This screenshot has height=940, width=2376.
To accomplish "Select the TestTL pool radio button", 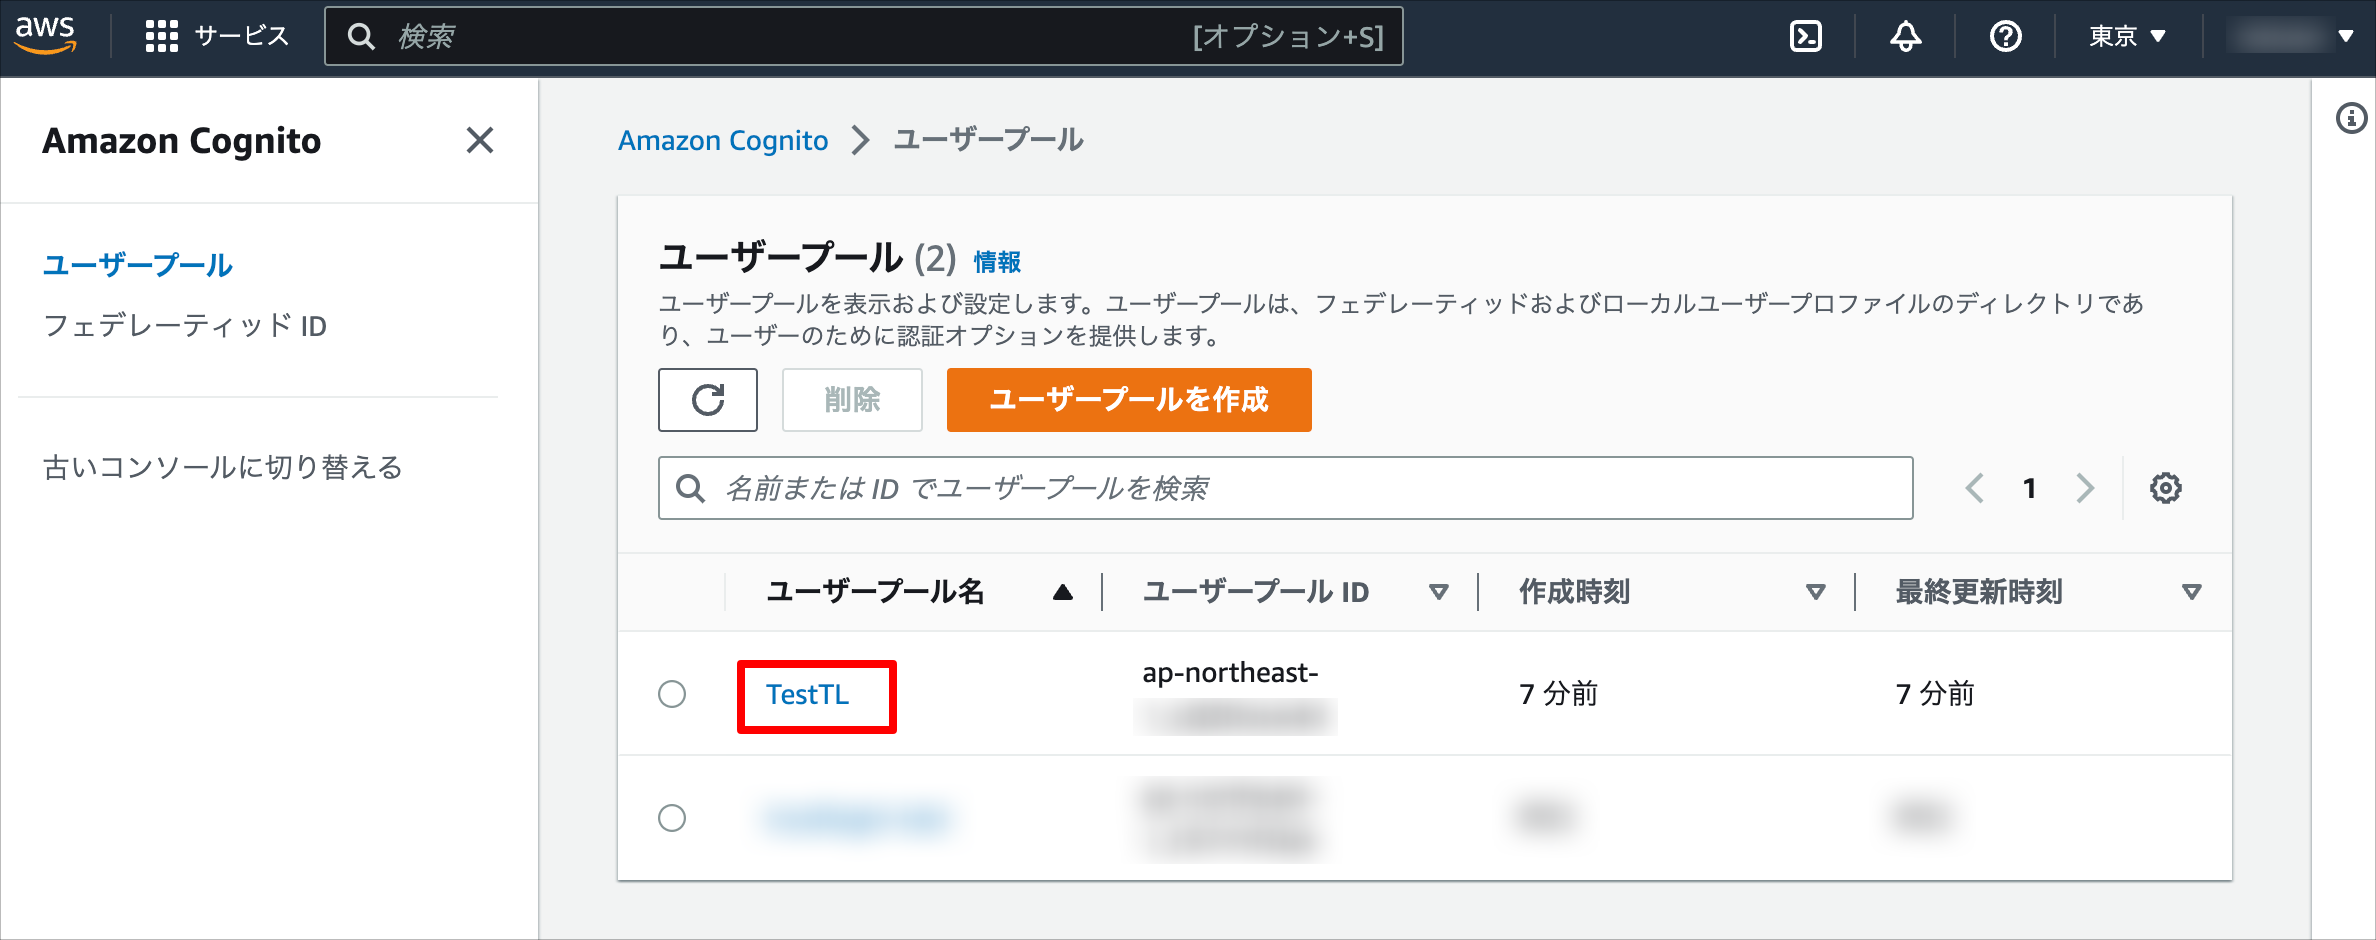I will point(672,694).
